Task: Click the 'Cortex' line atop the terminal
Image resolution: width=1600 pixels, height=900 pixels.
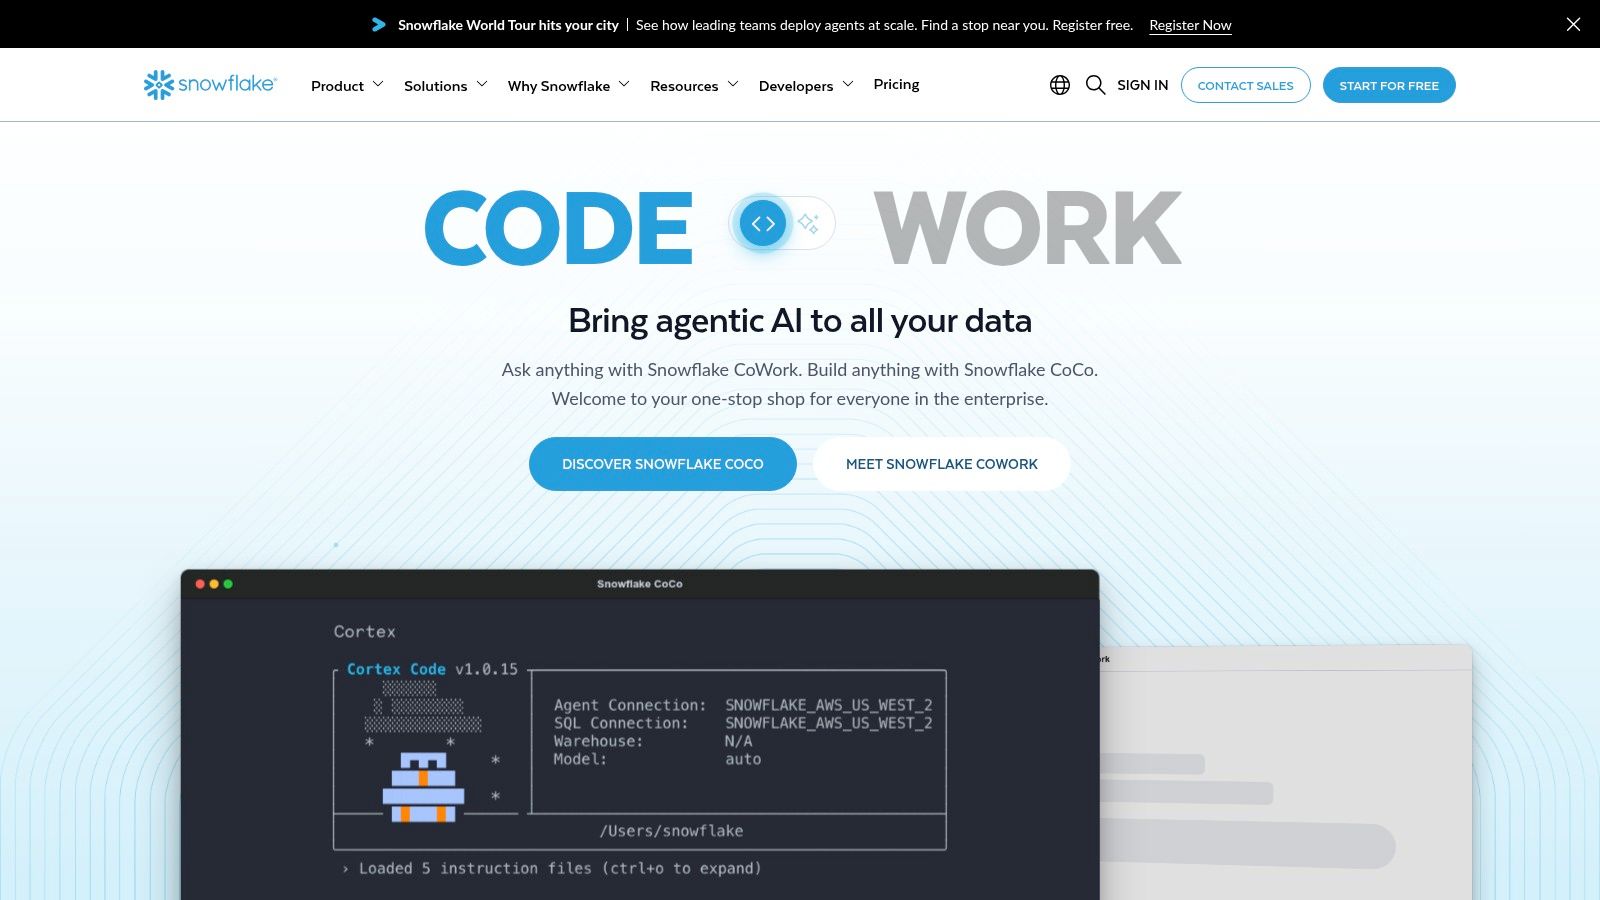Action: [x=365, y=632]
